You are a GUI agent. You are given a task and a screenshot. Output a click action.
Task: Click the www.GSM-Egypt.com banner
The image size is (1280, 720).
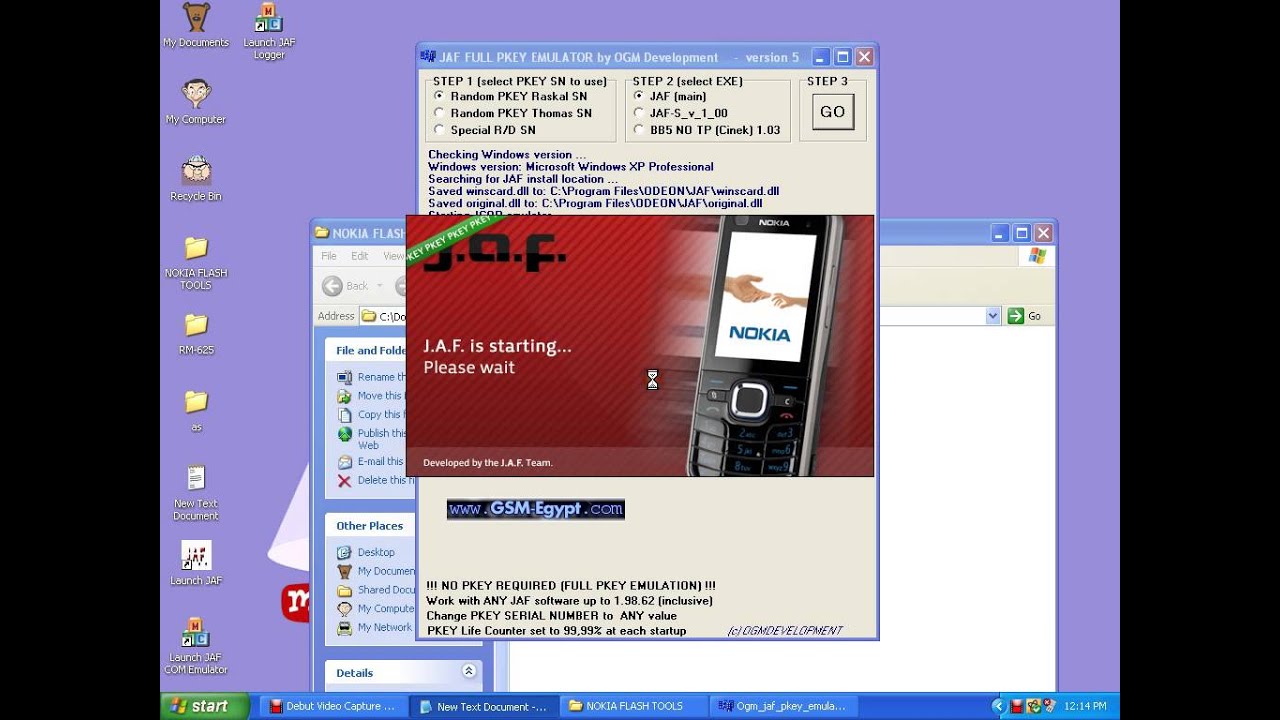point(536,509)
